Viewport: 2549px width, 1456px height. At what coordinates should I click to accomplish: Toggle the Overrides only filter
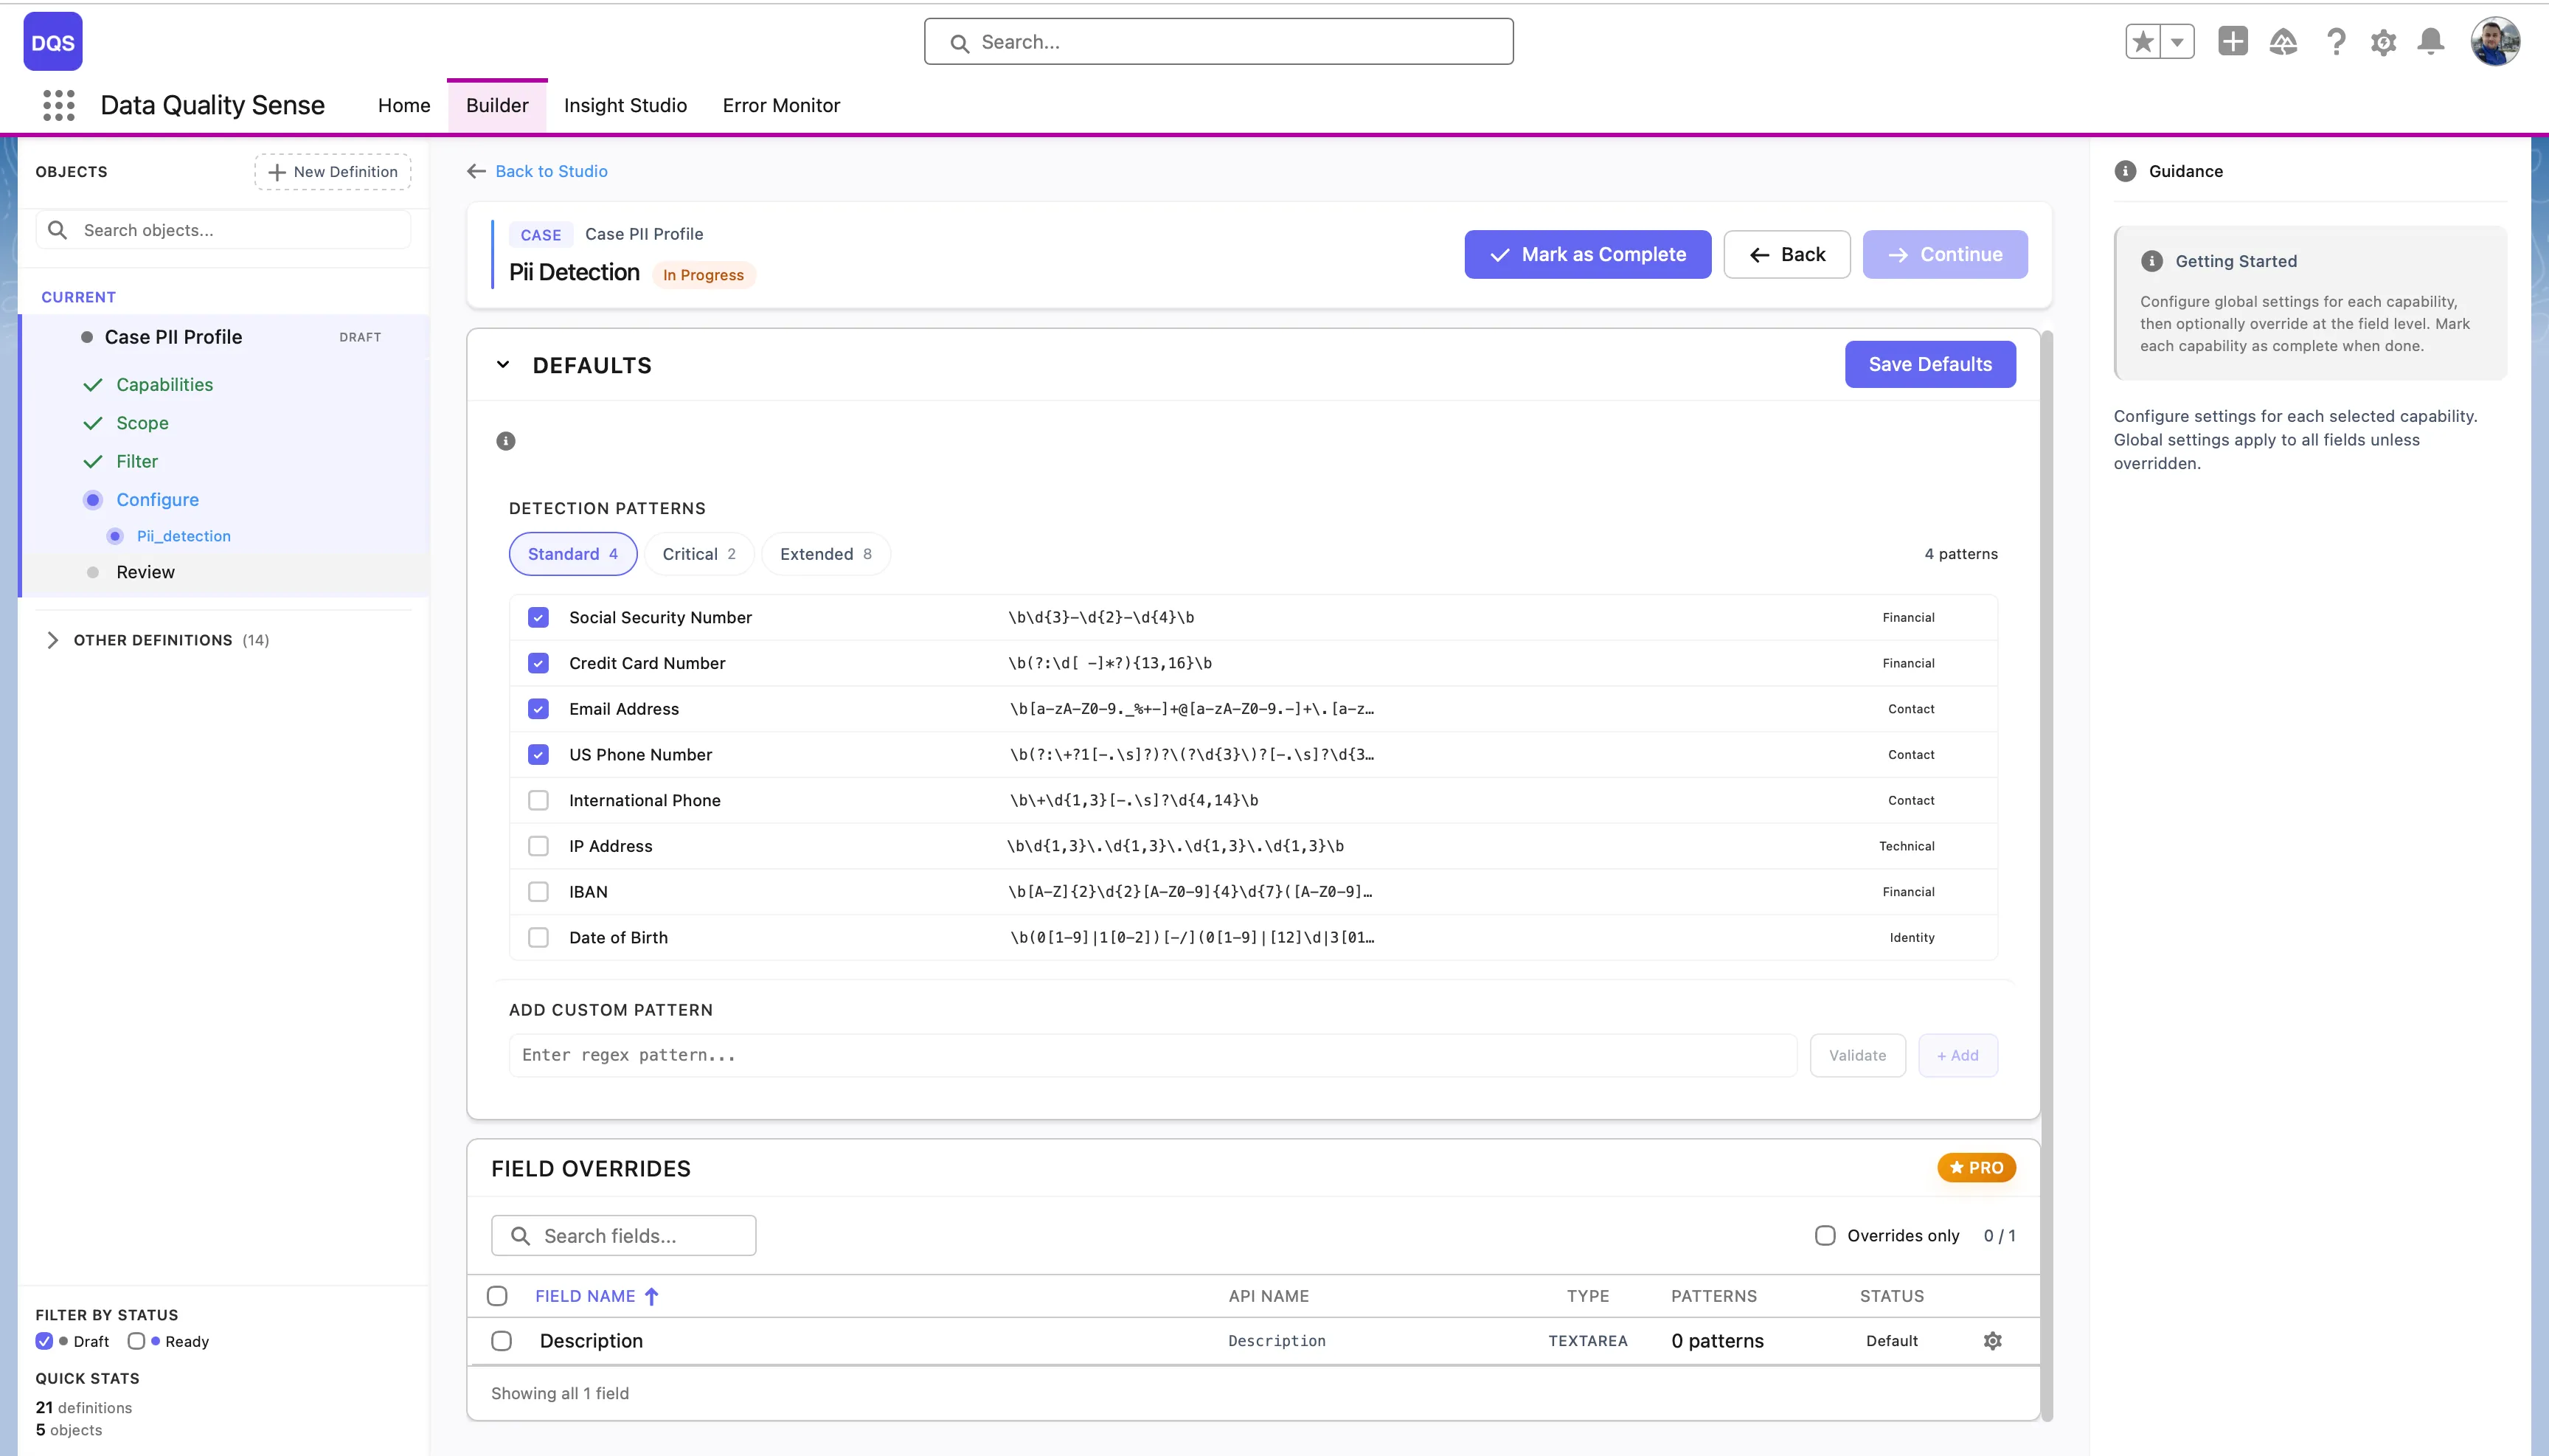1826,1235
